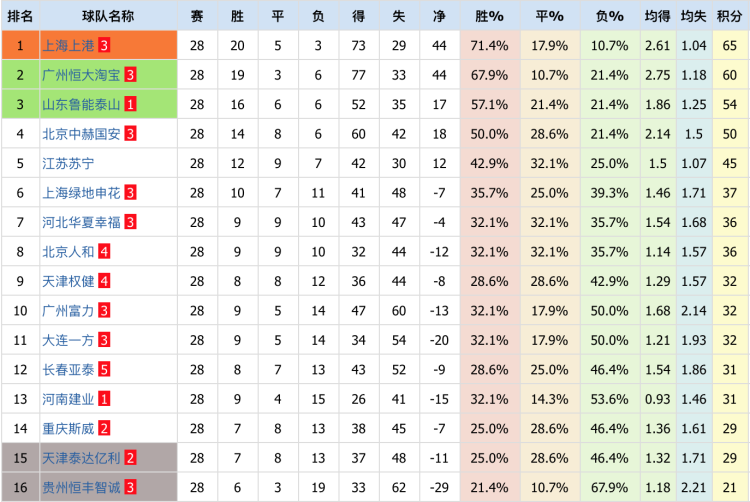Image resolution: width=750 pixels, height=502 pixels.
Task: Click red badge next to 长春亚泰
Action: (104, 370)
